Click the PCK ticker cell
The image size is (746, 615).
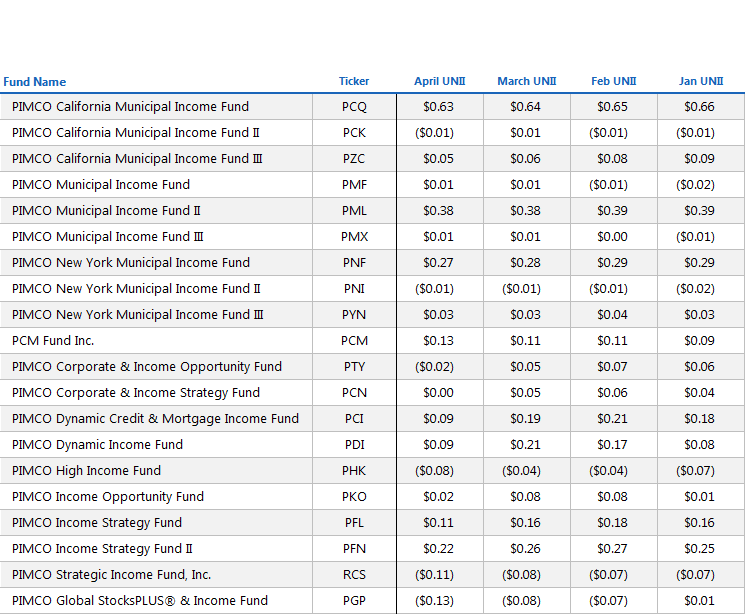[354, 133]
